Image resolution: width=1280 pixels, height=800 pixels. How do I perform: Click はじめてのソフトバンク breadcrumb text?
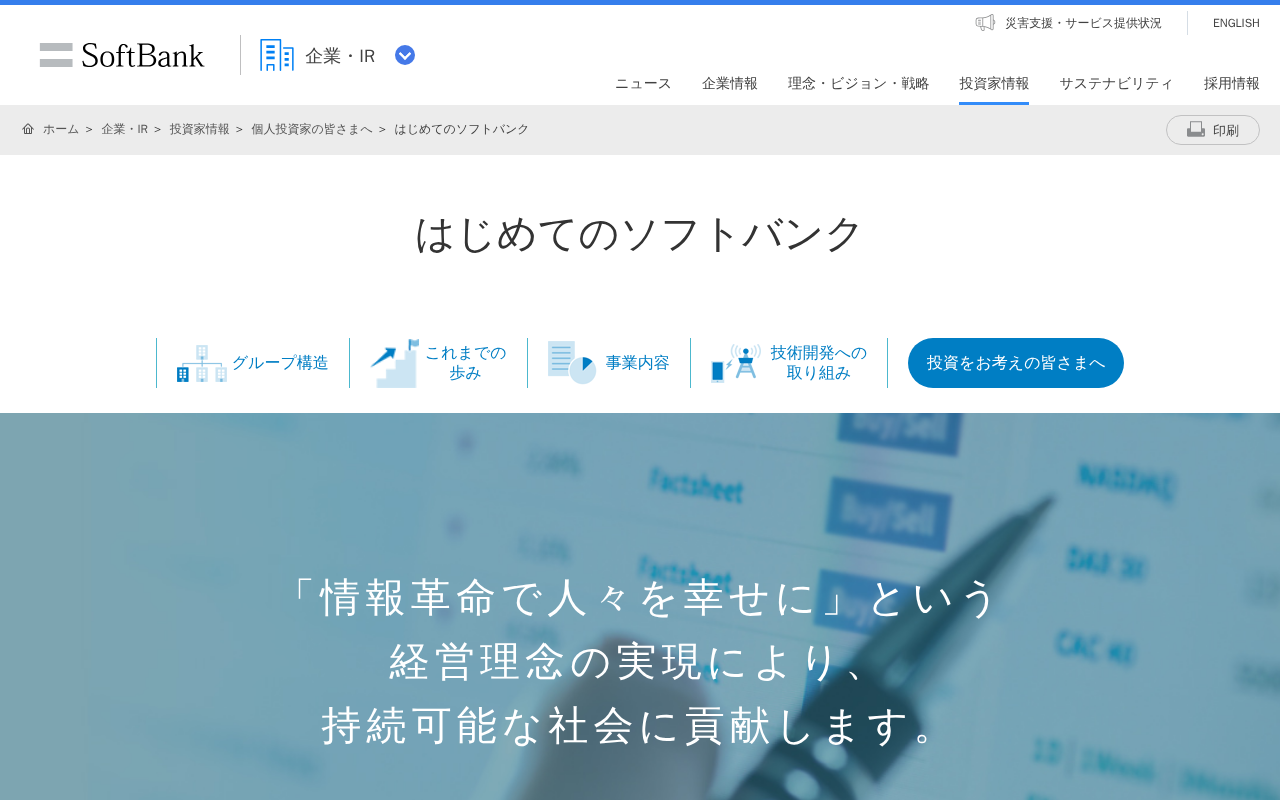461,129
